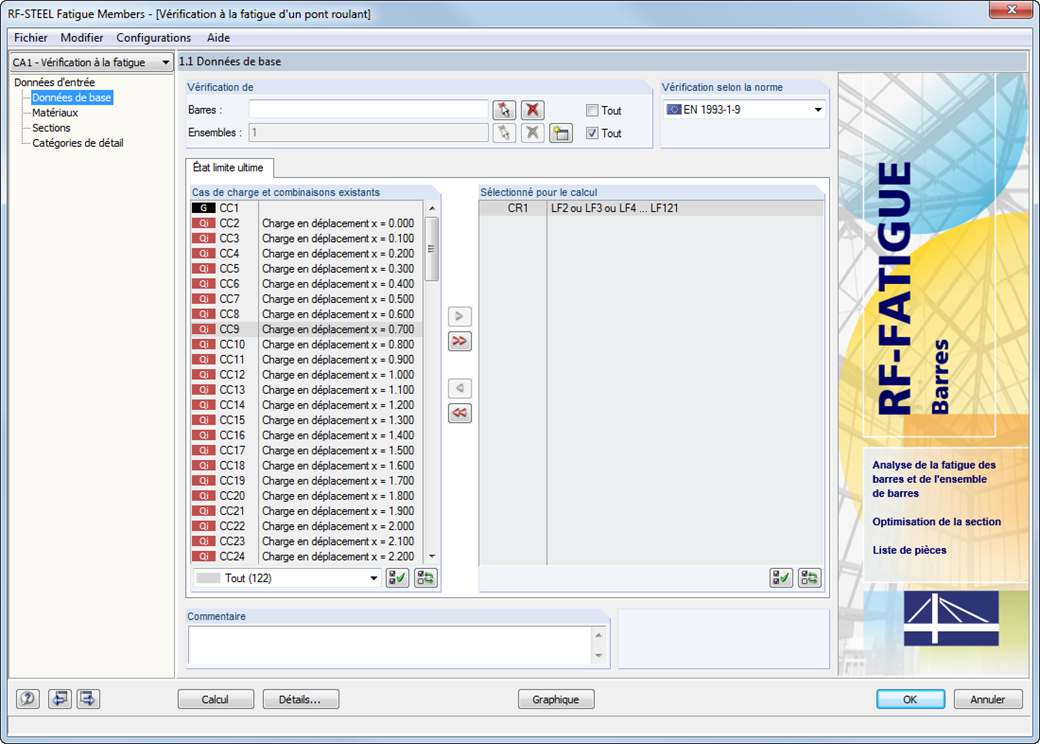
Task: Open the Fichier menu
Action: tap(31, 38)
